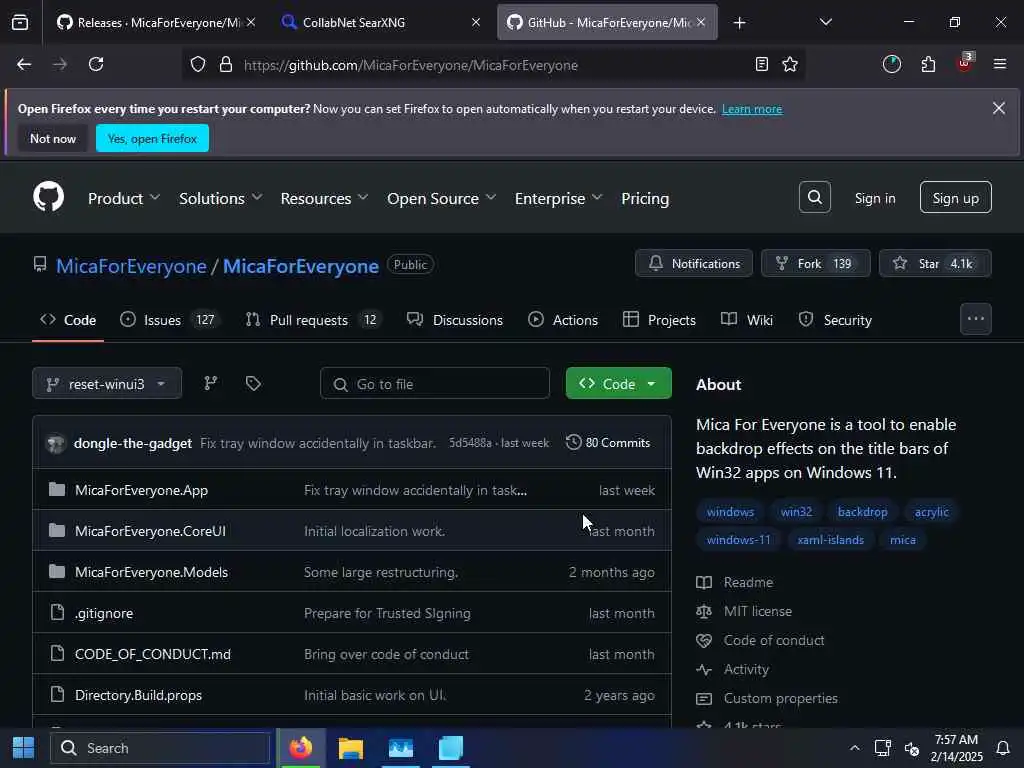Open the repository nav overflow menu
The image size is (1024, 768).
976,319
